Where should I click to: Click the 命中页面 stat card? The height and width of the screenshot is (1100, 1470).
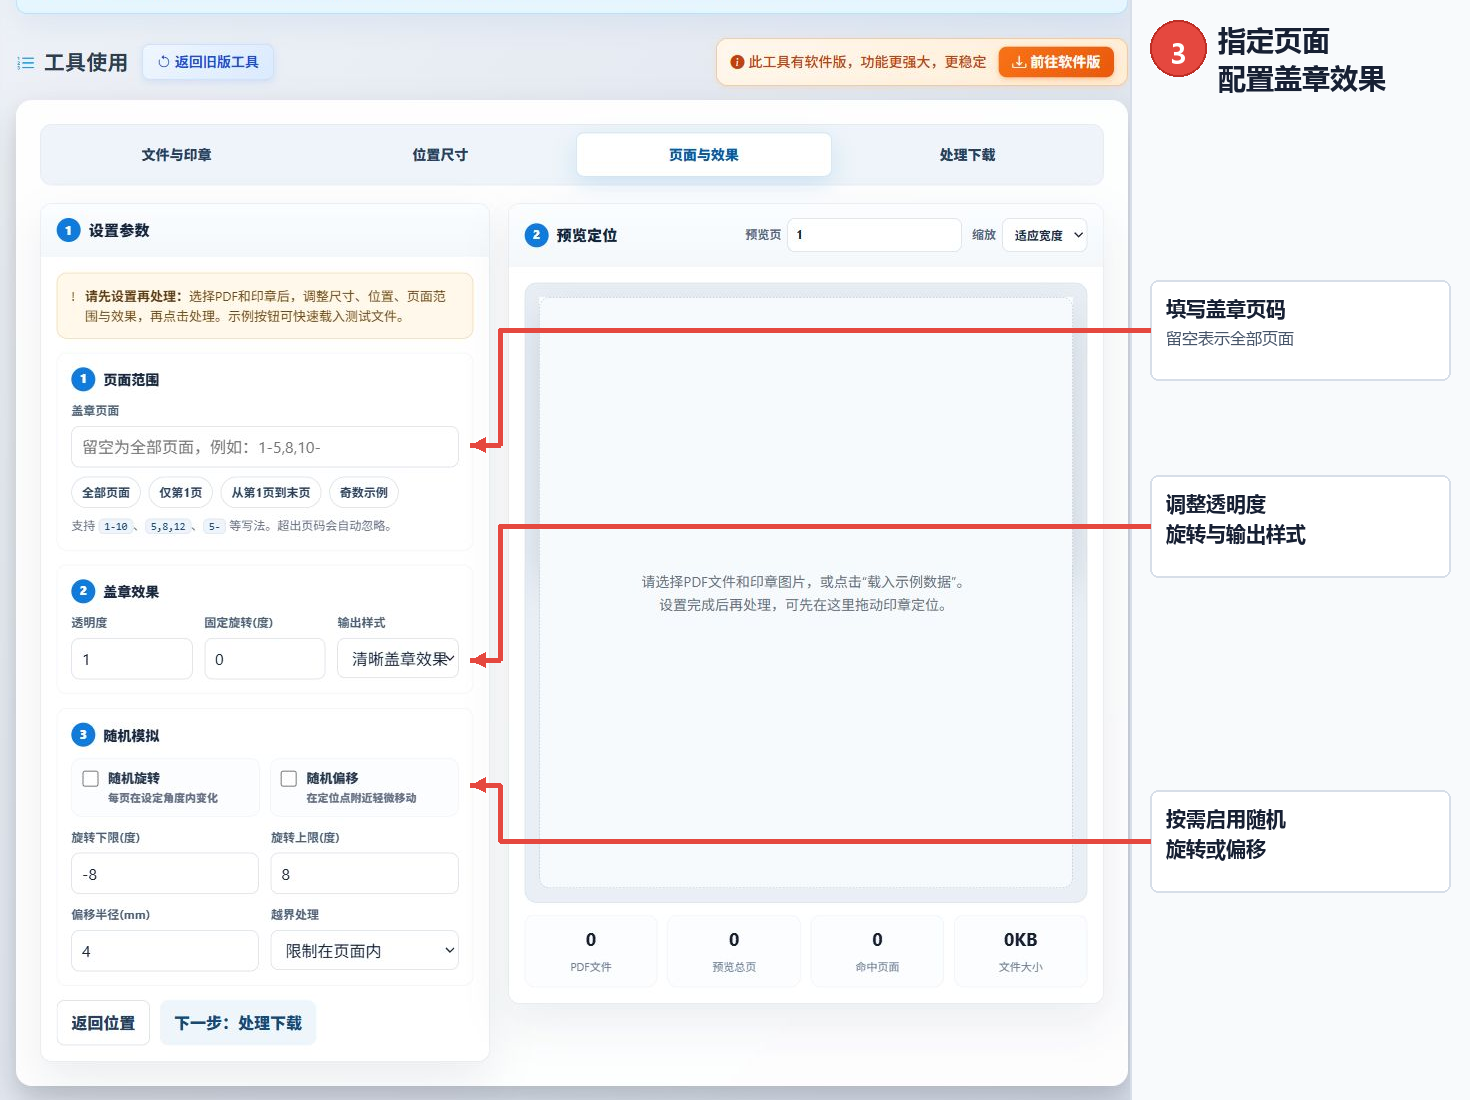point(877,951)
